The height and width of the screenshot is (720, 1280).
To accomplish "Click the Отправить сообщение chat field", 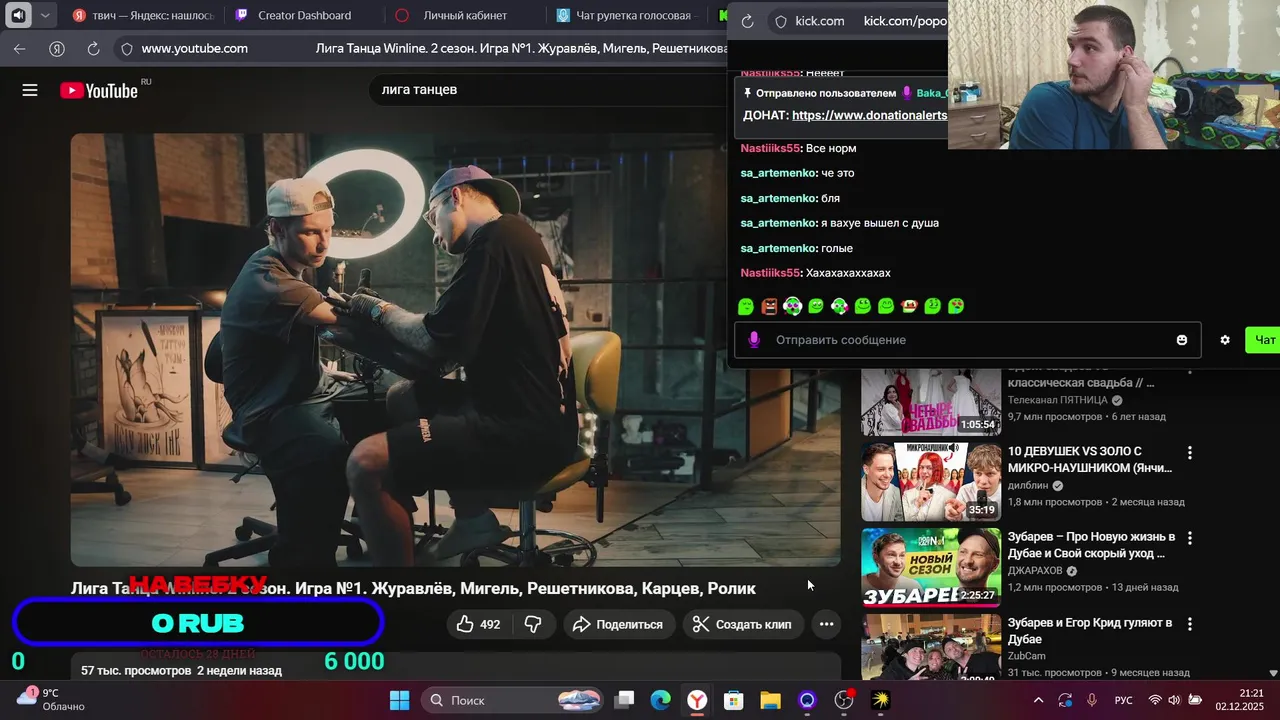I will pyautogui.click(x=967, y=340).
